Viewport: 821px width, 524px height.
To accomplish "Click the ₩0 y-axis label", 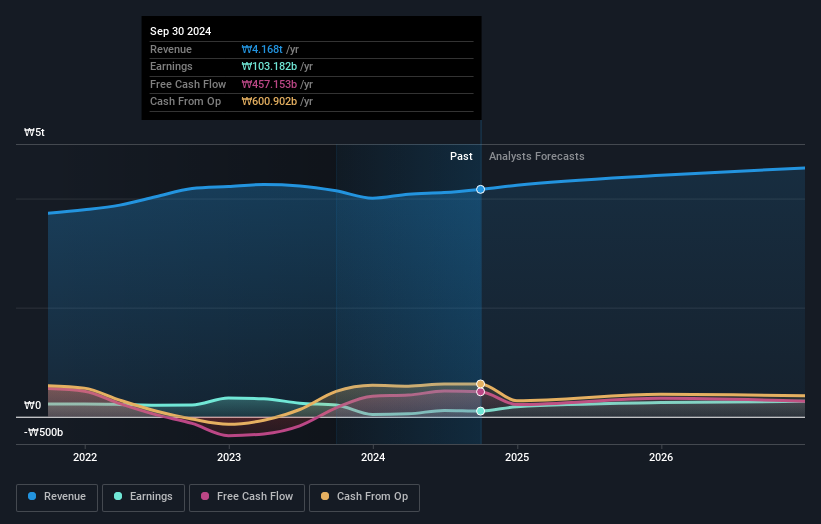I will pyautogui.click(x=32, y=406).
